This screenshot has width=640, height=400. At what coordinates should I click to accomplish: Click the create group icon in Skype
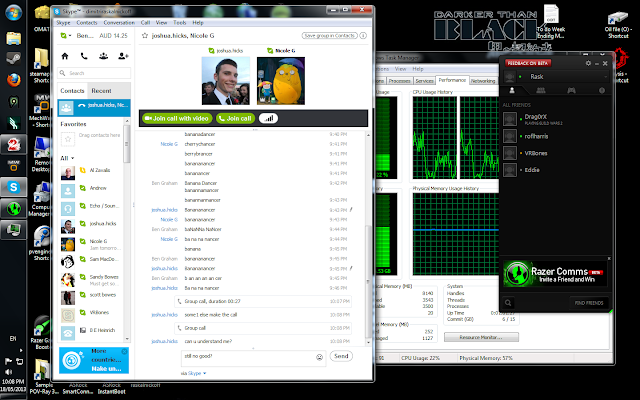pyautogui.click(x=104, y=56)
